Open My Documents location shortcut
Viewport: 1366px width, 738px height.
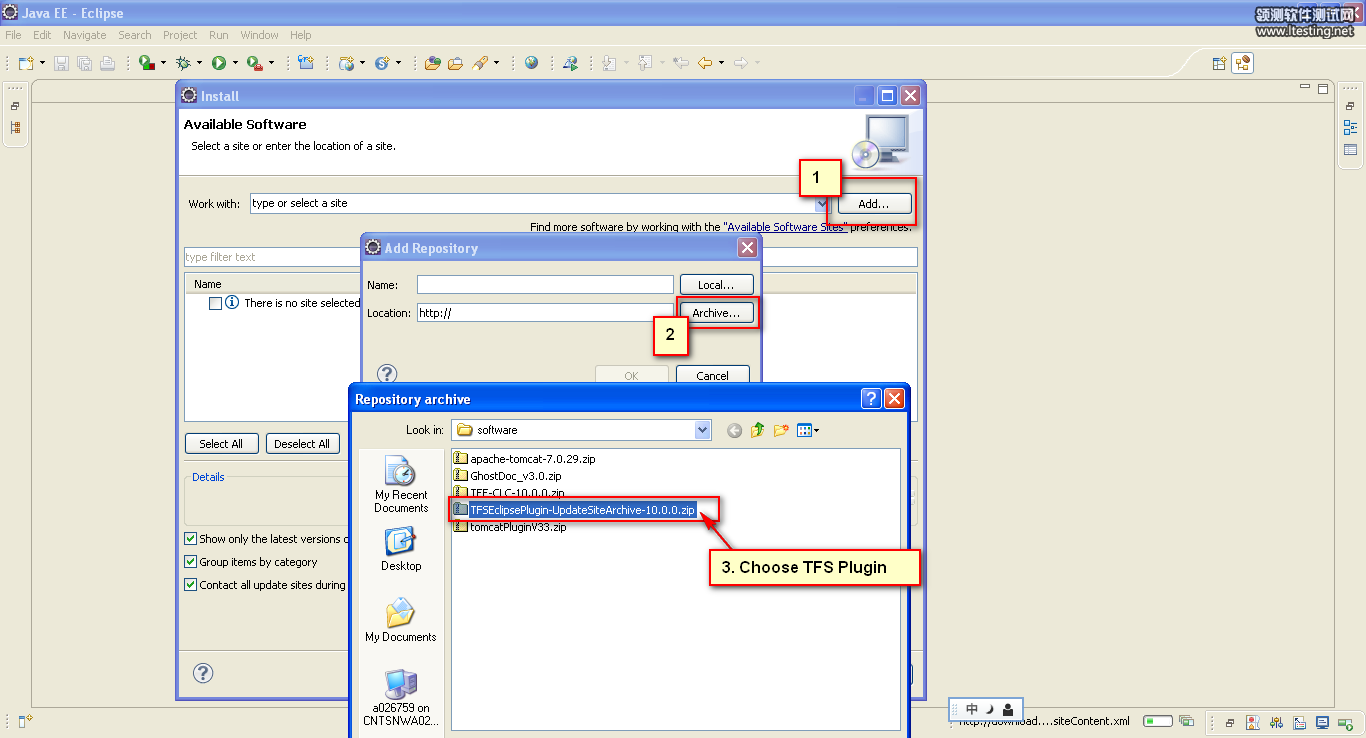(x=401, y=620)
